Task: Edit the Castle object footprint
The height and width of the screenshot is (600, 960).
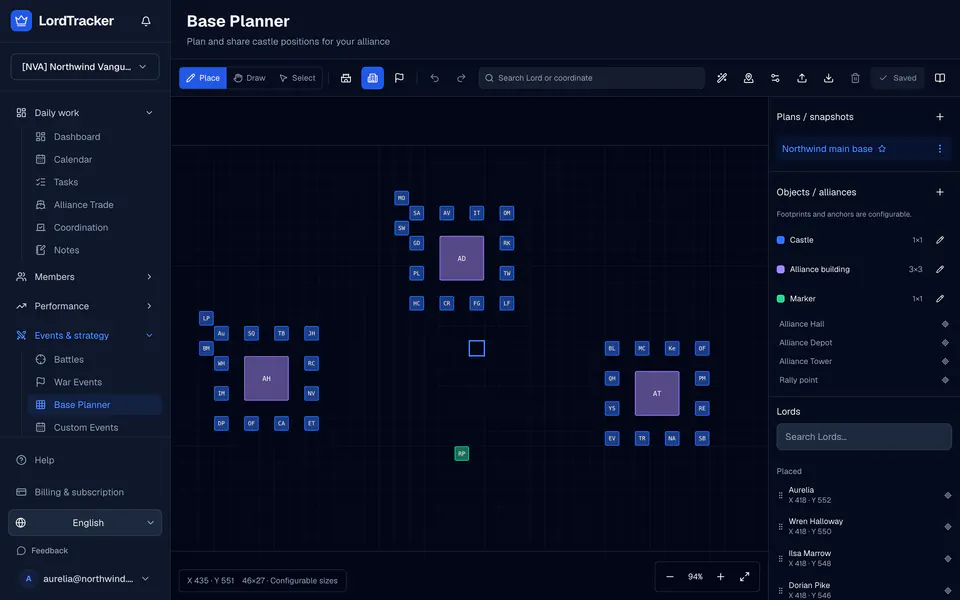Action: 940,240
